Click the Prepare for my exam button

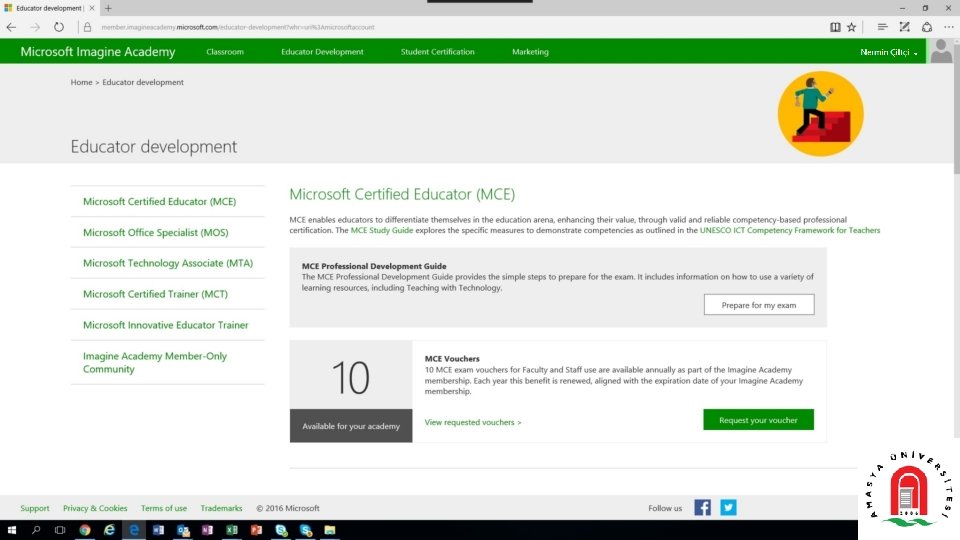[759, 305]
